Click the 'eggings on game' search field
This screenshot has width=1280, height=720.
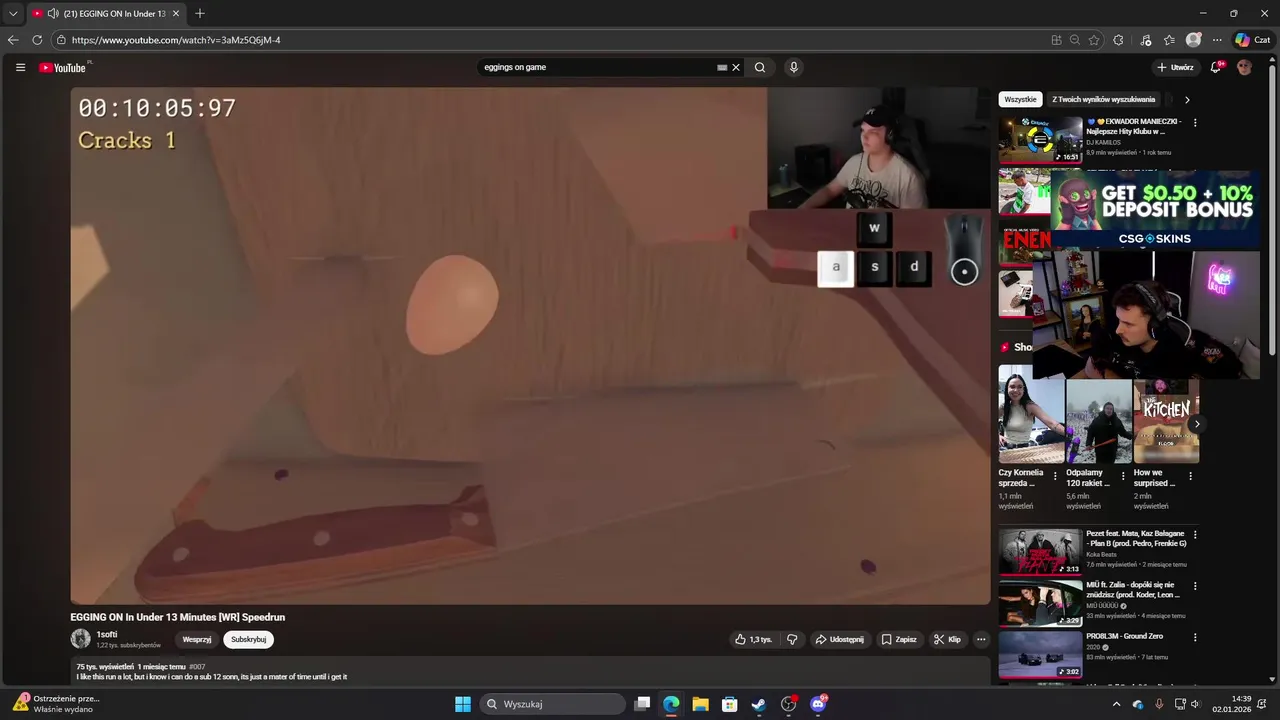[x=597, y=67]
